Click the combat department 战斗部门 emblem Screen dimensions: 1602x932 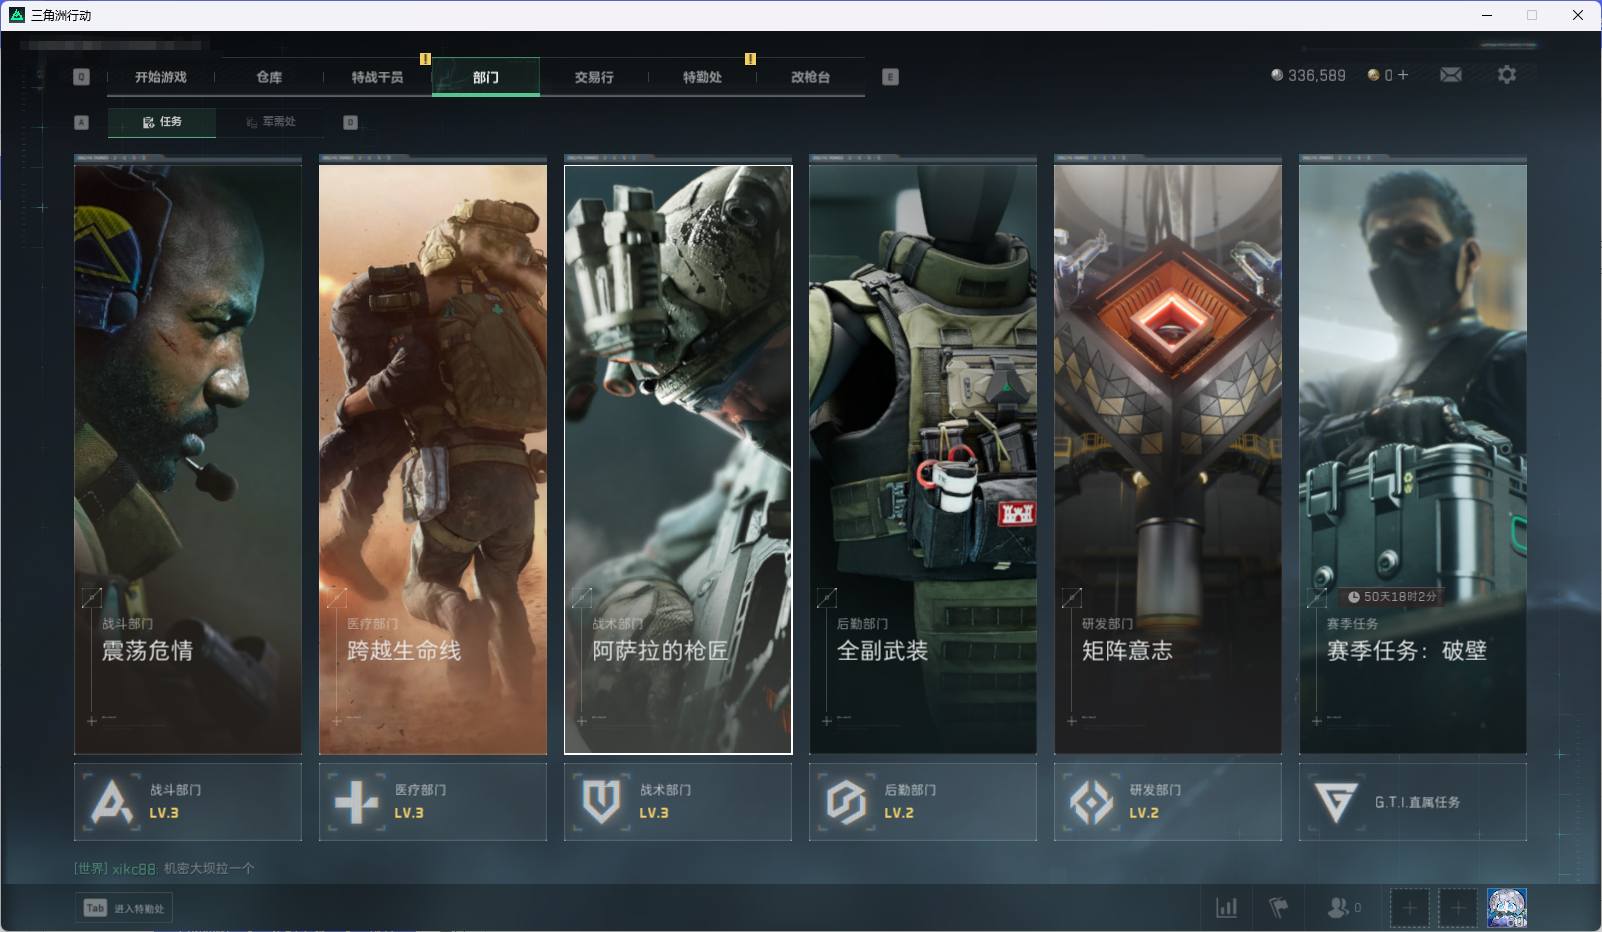(111, 802)
